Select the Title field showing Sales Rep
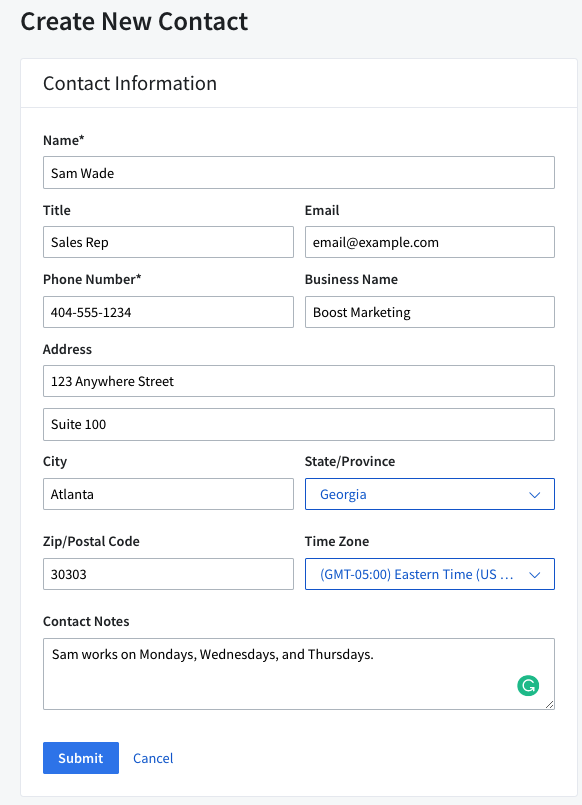 point(168,242)
